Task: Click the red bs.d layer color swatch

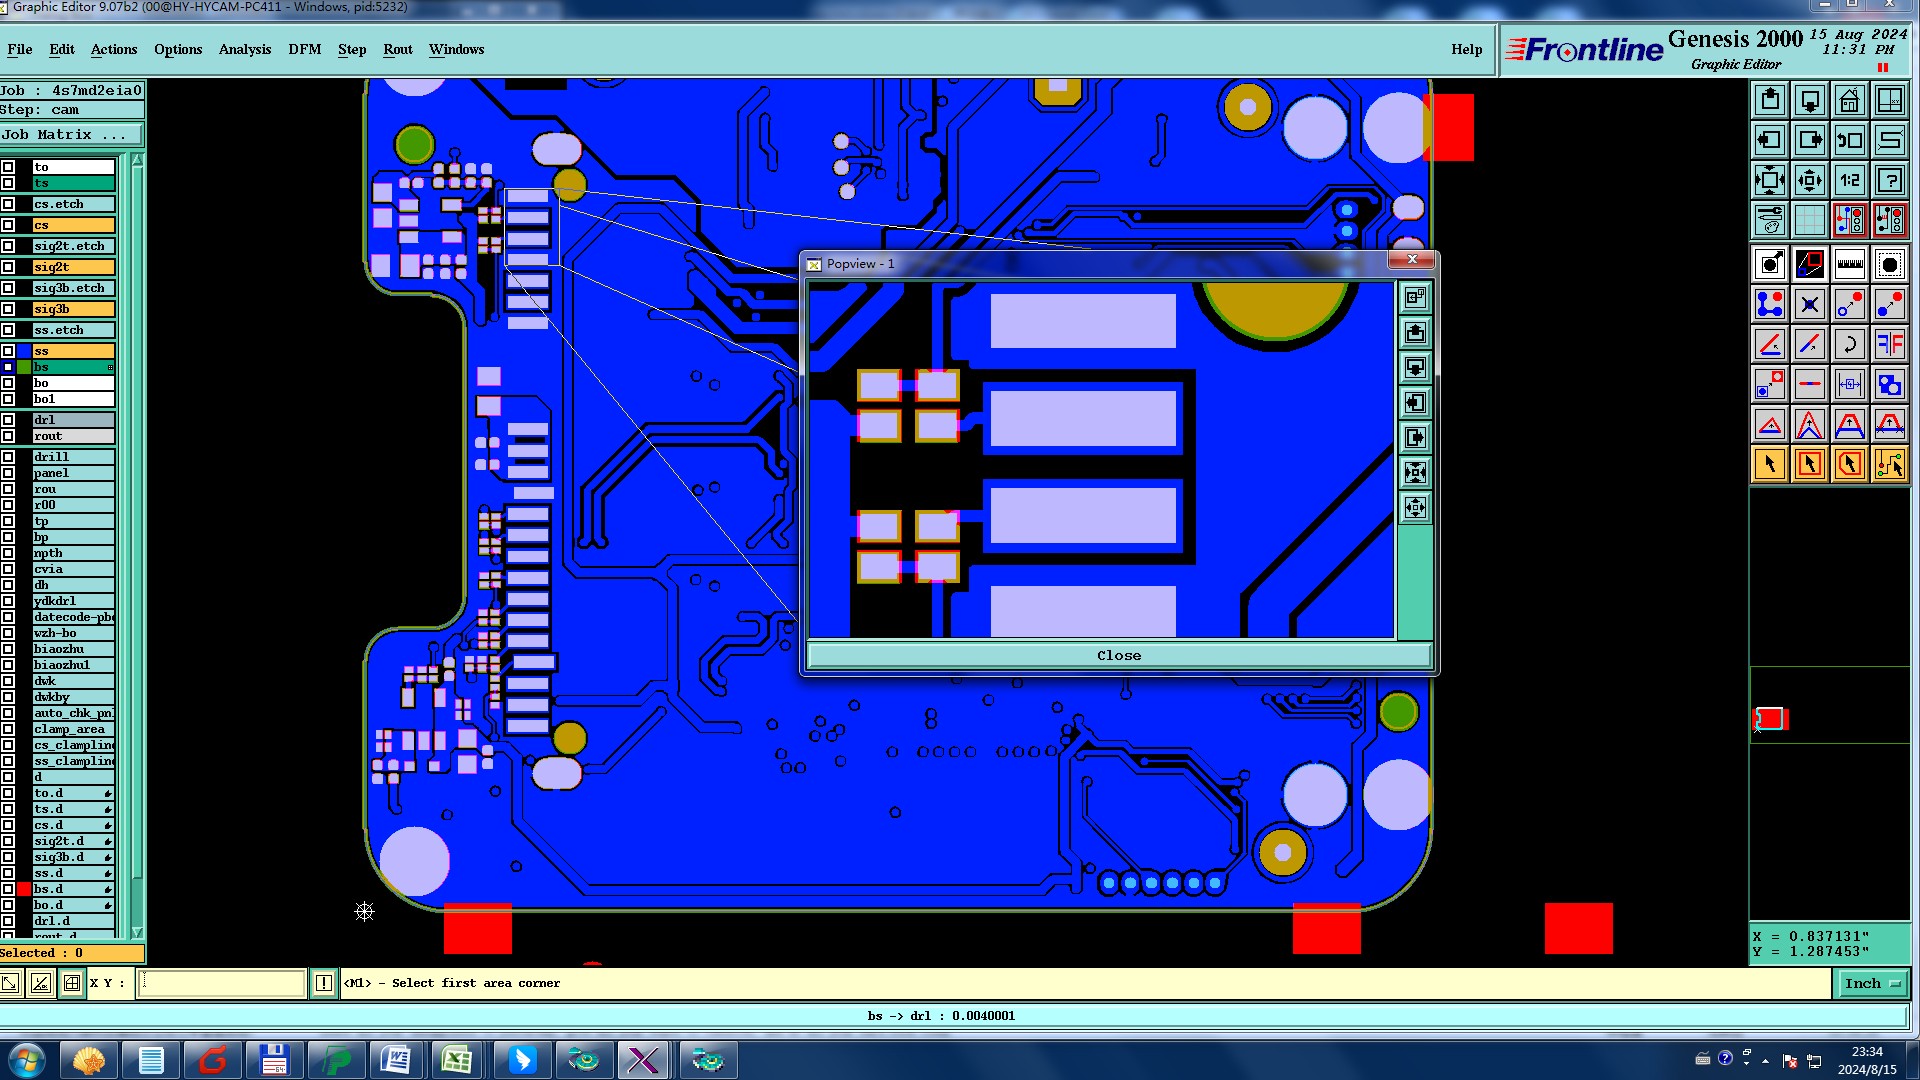Action: point(24,889)
